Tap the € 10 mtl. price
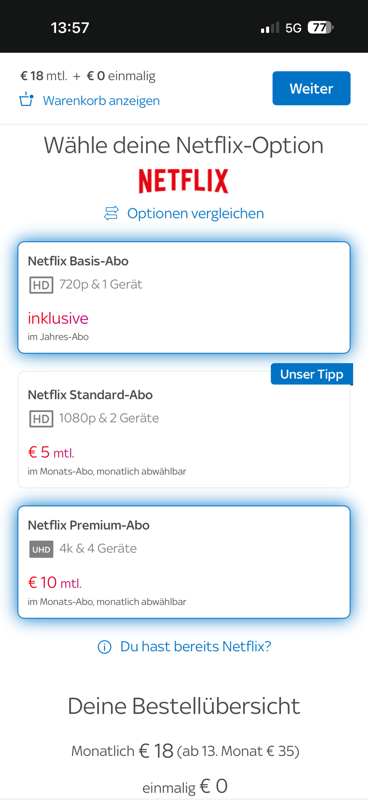The image size is (368, 800). click(x=55, y=582)
